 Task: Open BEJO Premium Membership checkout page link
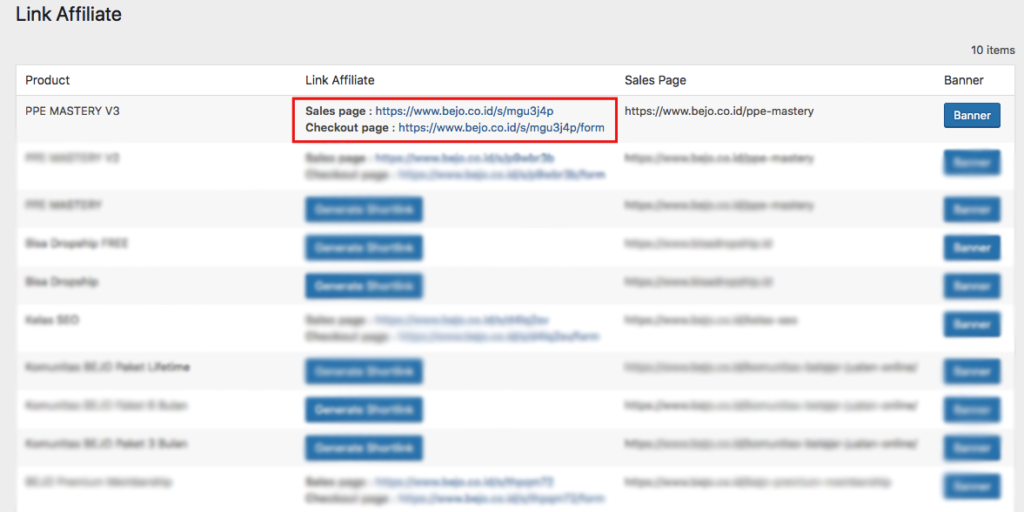[x=501, y=497]
